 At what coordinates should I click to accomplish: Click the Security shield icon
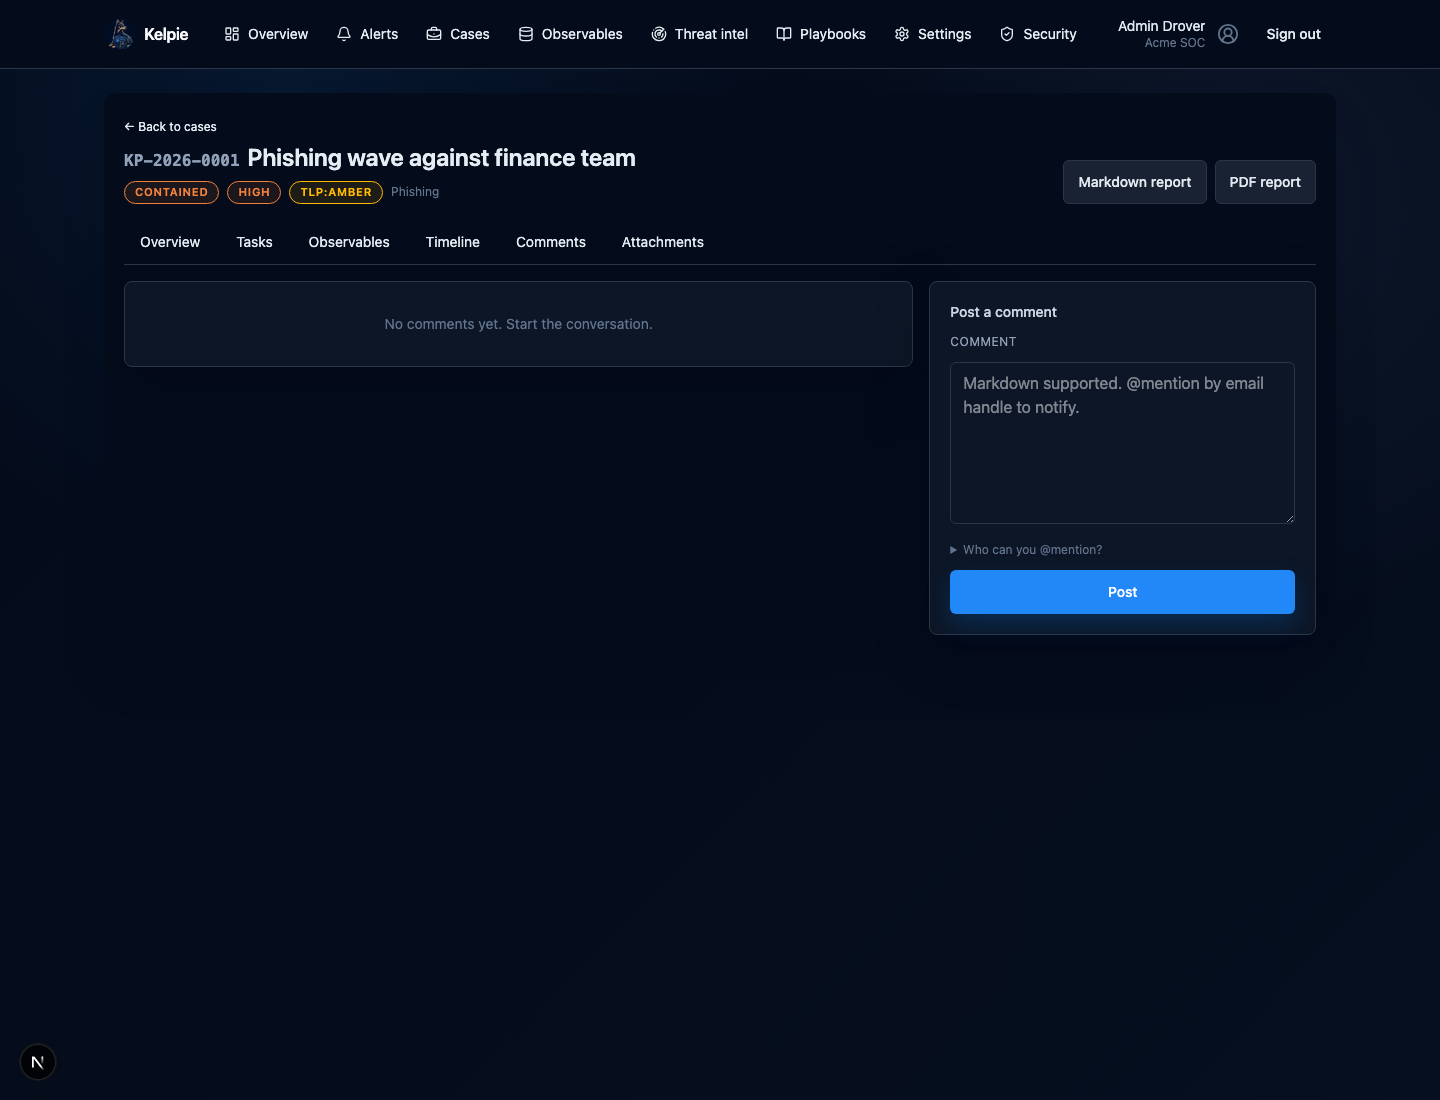[x=1007, y=34]
